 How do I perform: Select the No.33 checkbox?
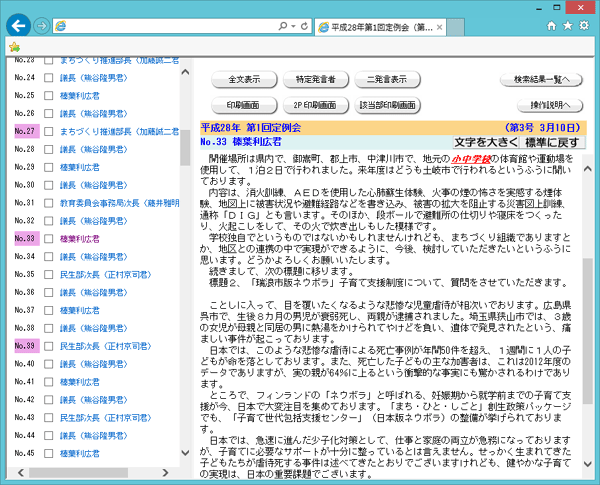click(49, 239)
